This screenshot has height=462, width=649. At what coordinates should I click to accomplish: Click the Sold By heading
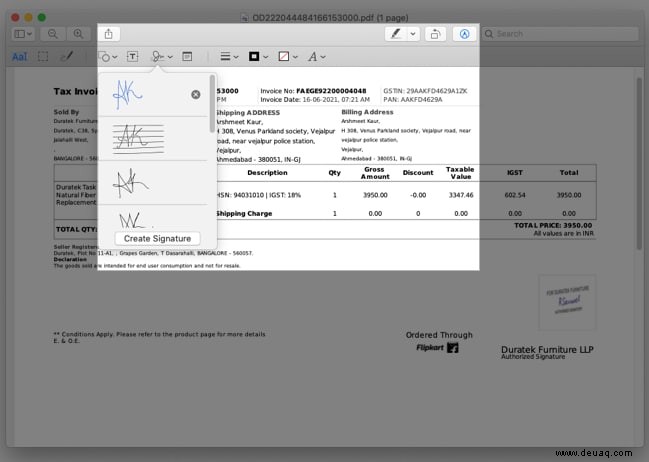(x=66, y=112)
